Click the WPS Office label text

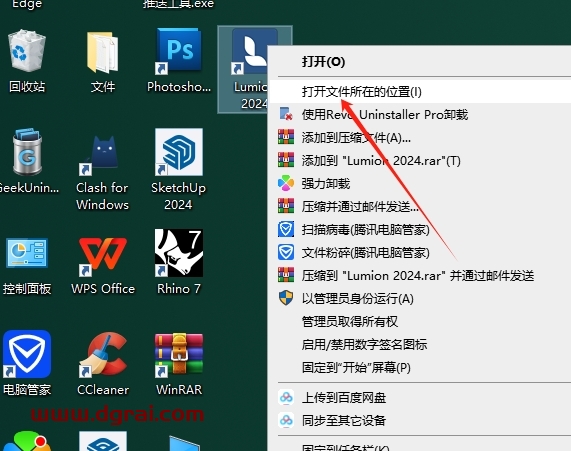click(x=103, y=289)
